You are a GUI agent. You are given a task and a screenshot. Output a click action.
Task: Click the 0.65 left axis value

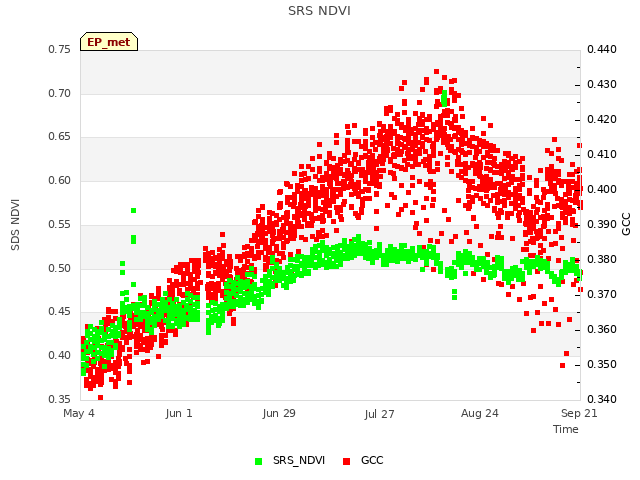click(60, 136)
